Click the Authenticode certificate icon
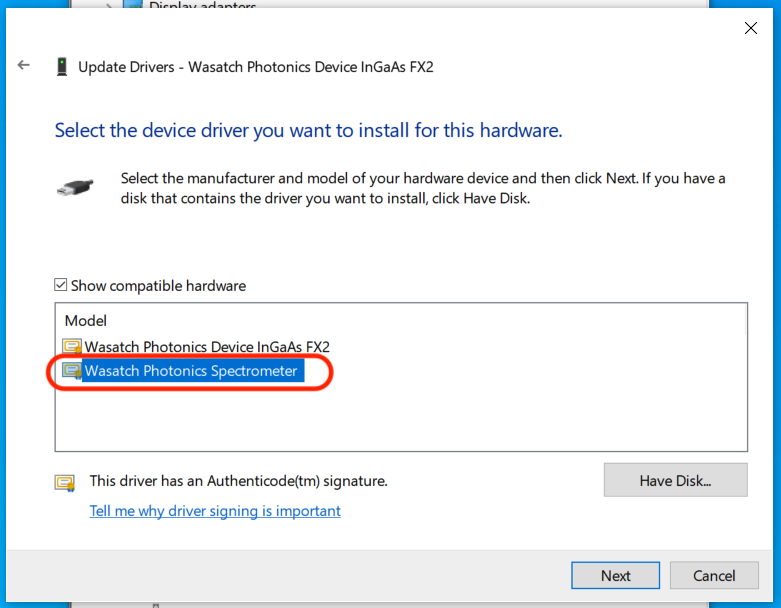 tap(65, 482)
